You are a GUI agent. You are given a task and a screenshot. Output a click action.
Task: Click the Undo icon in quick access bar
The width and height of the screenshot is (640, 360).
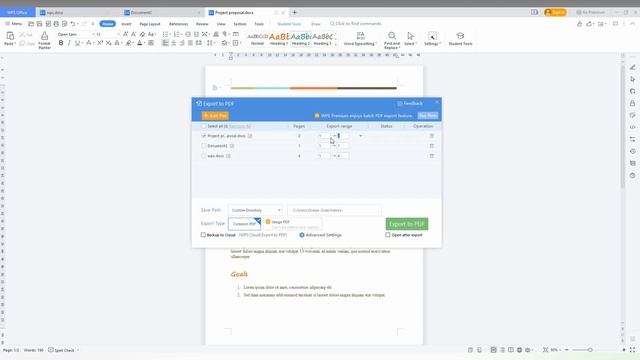pos(73,24)
